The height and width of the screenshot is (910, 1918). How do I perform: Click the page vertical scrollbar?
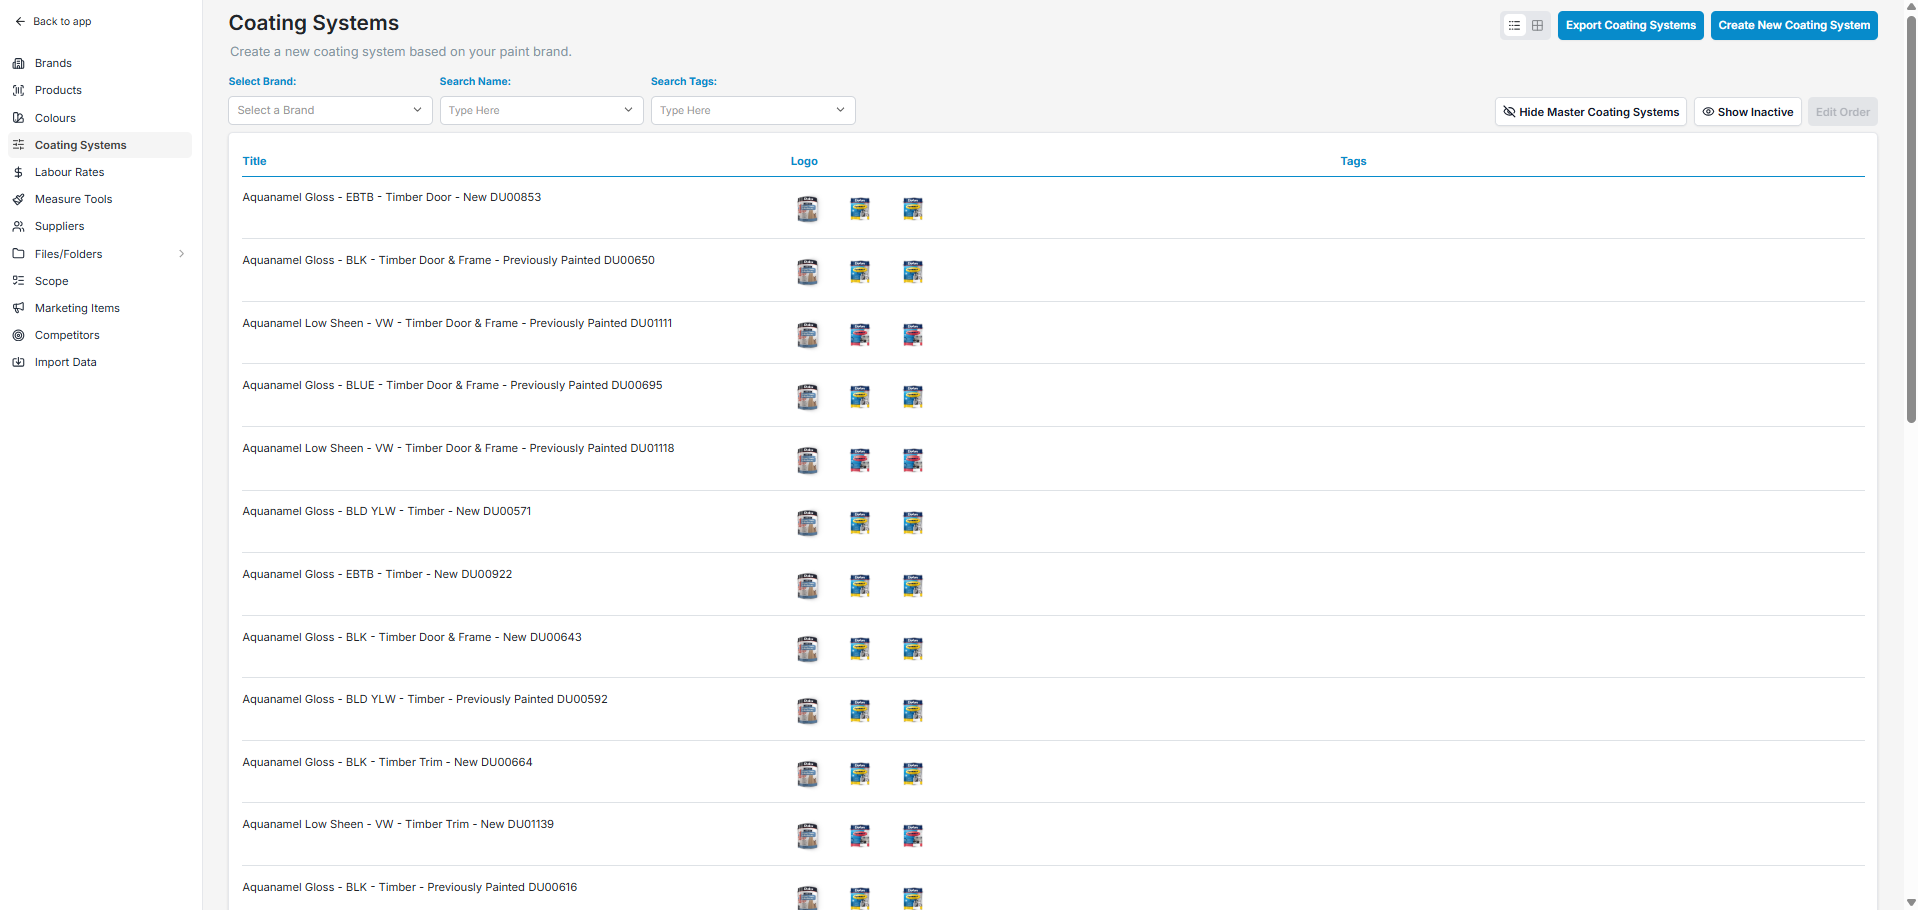pos(1911,220)
